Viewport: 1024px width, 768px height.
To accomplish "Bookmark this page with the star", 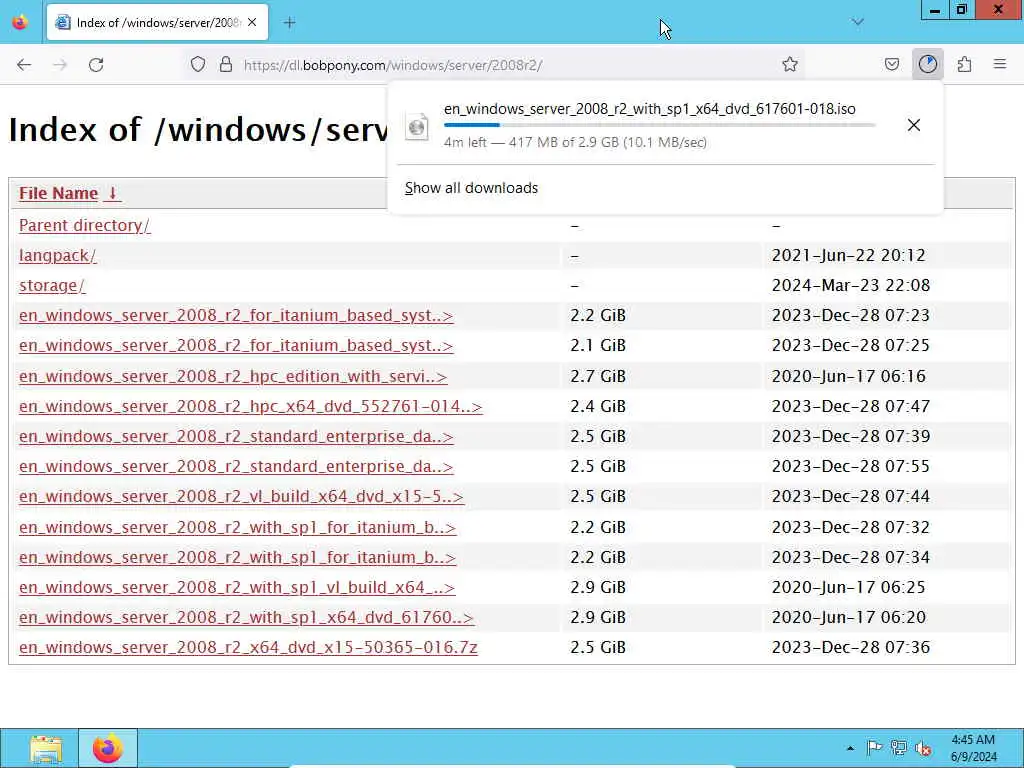I will coord(790,65).
